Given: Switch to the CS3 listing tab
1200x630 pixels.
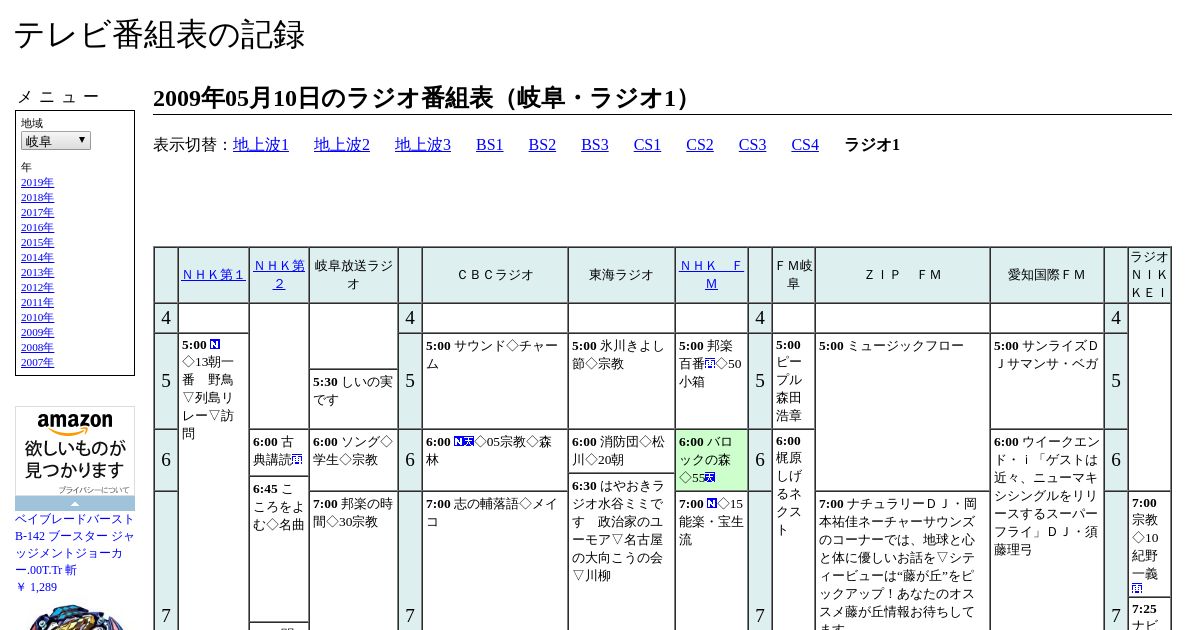Looking at the screenshot, I should (x=752, y=145).
